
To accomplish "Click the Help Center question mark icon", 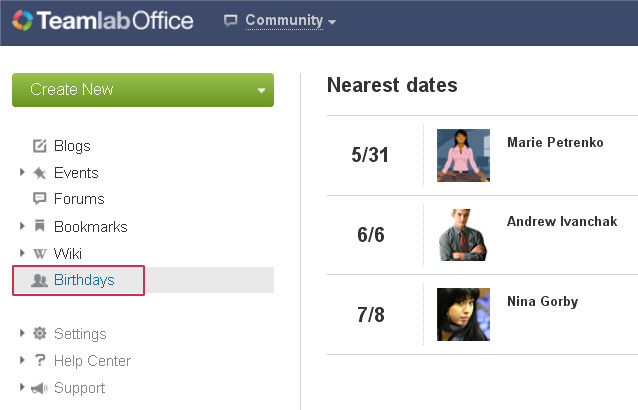I will pos(39,360).
